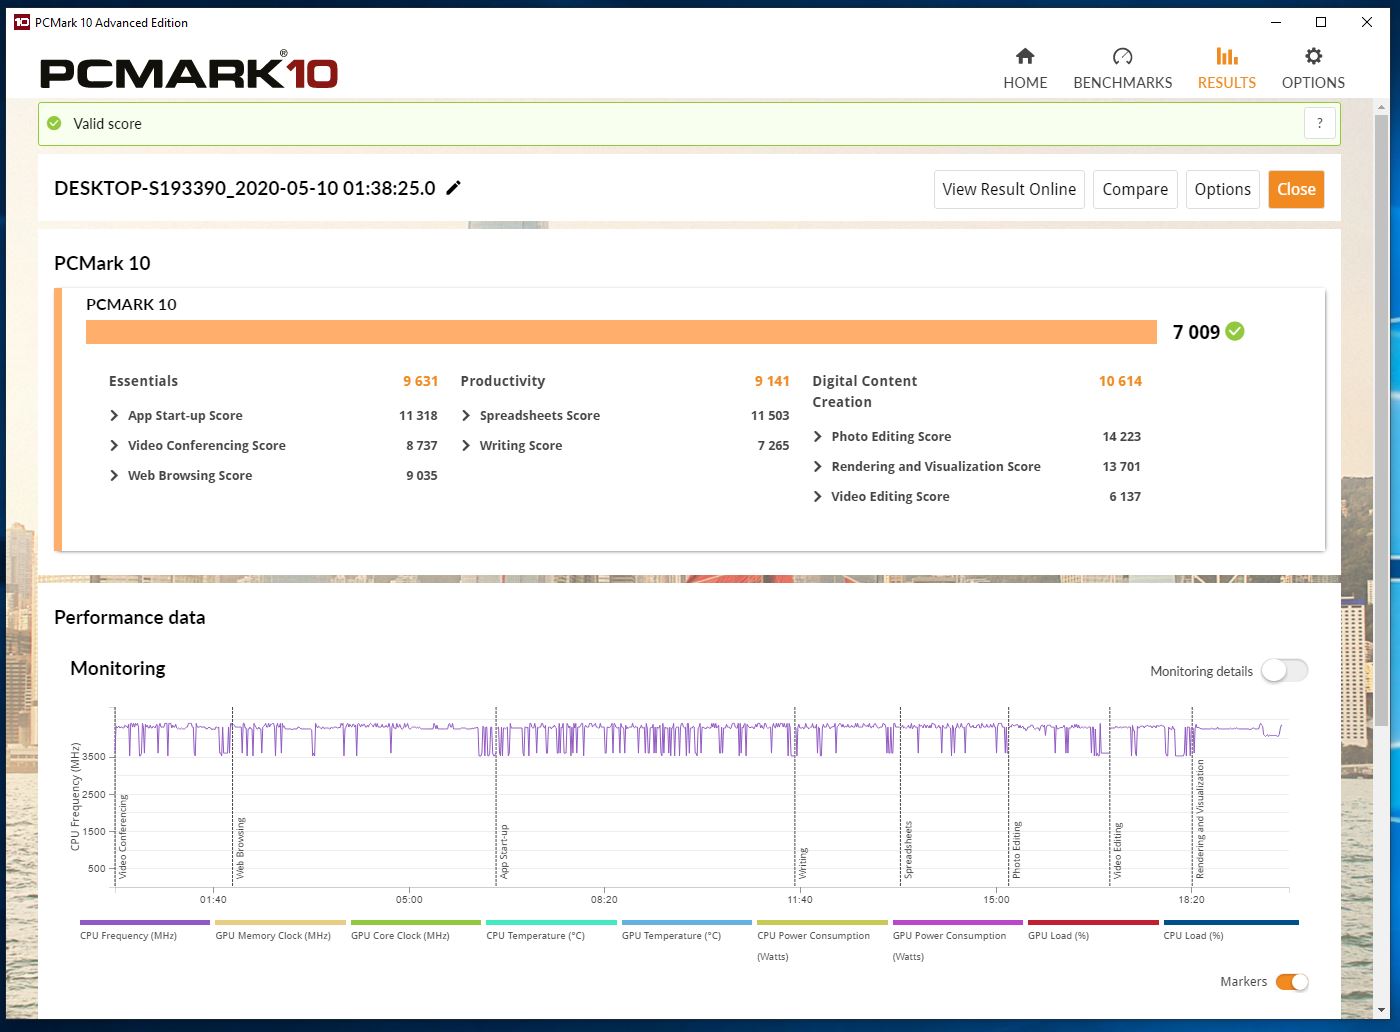This screenshot has height=1032, width=1400.
Task: Click the green valid score check icon
Action: [54, 123]
